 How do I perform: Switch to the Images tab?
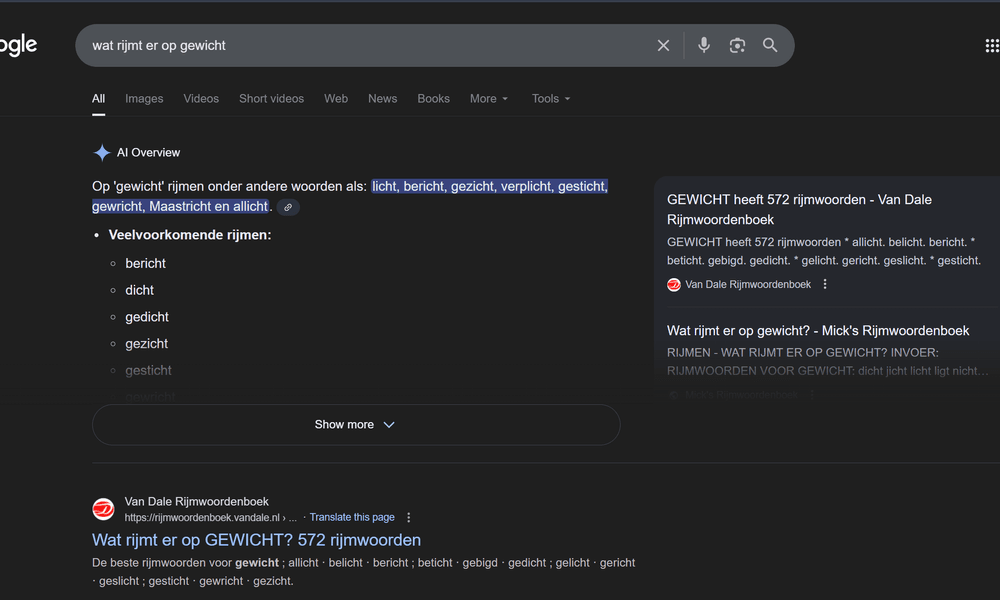[x=143, y=98]
